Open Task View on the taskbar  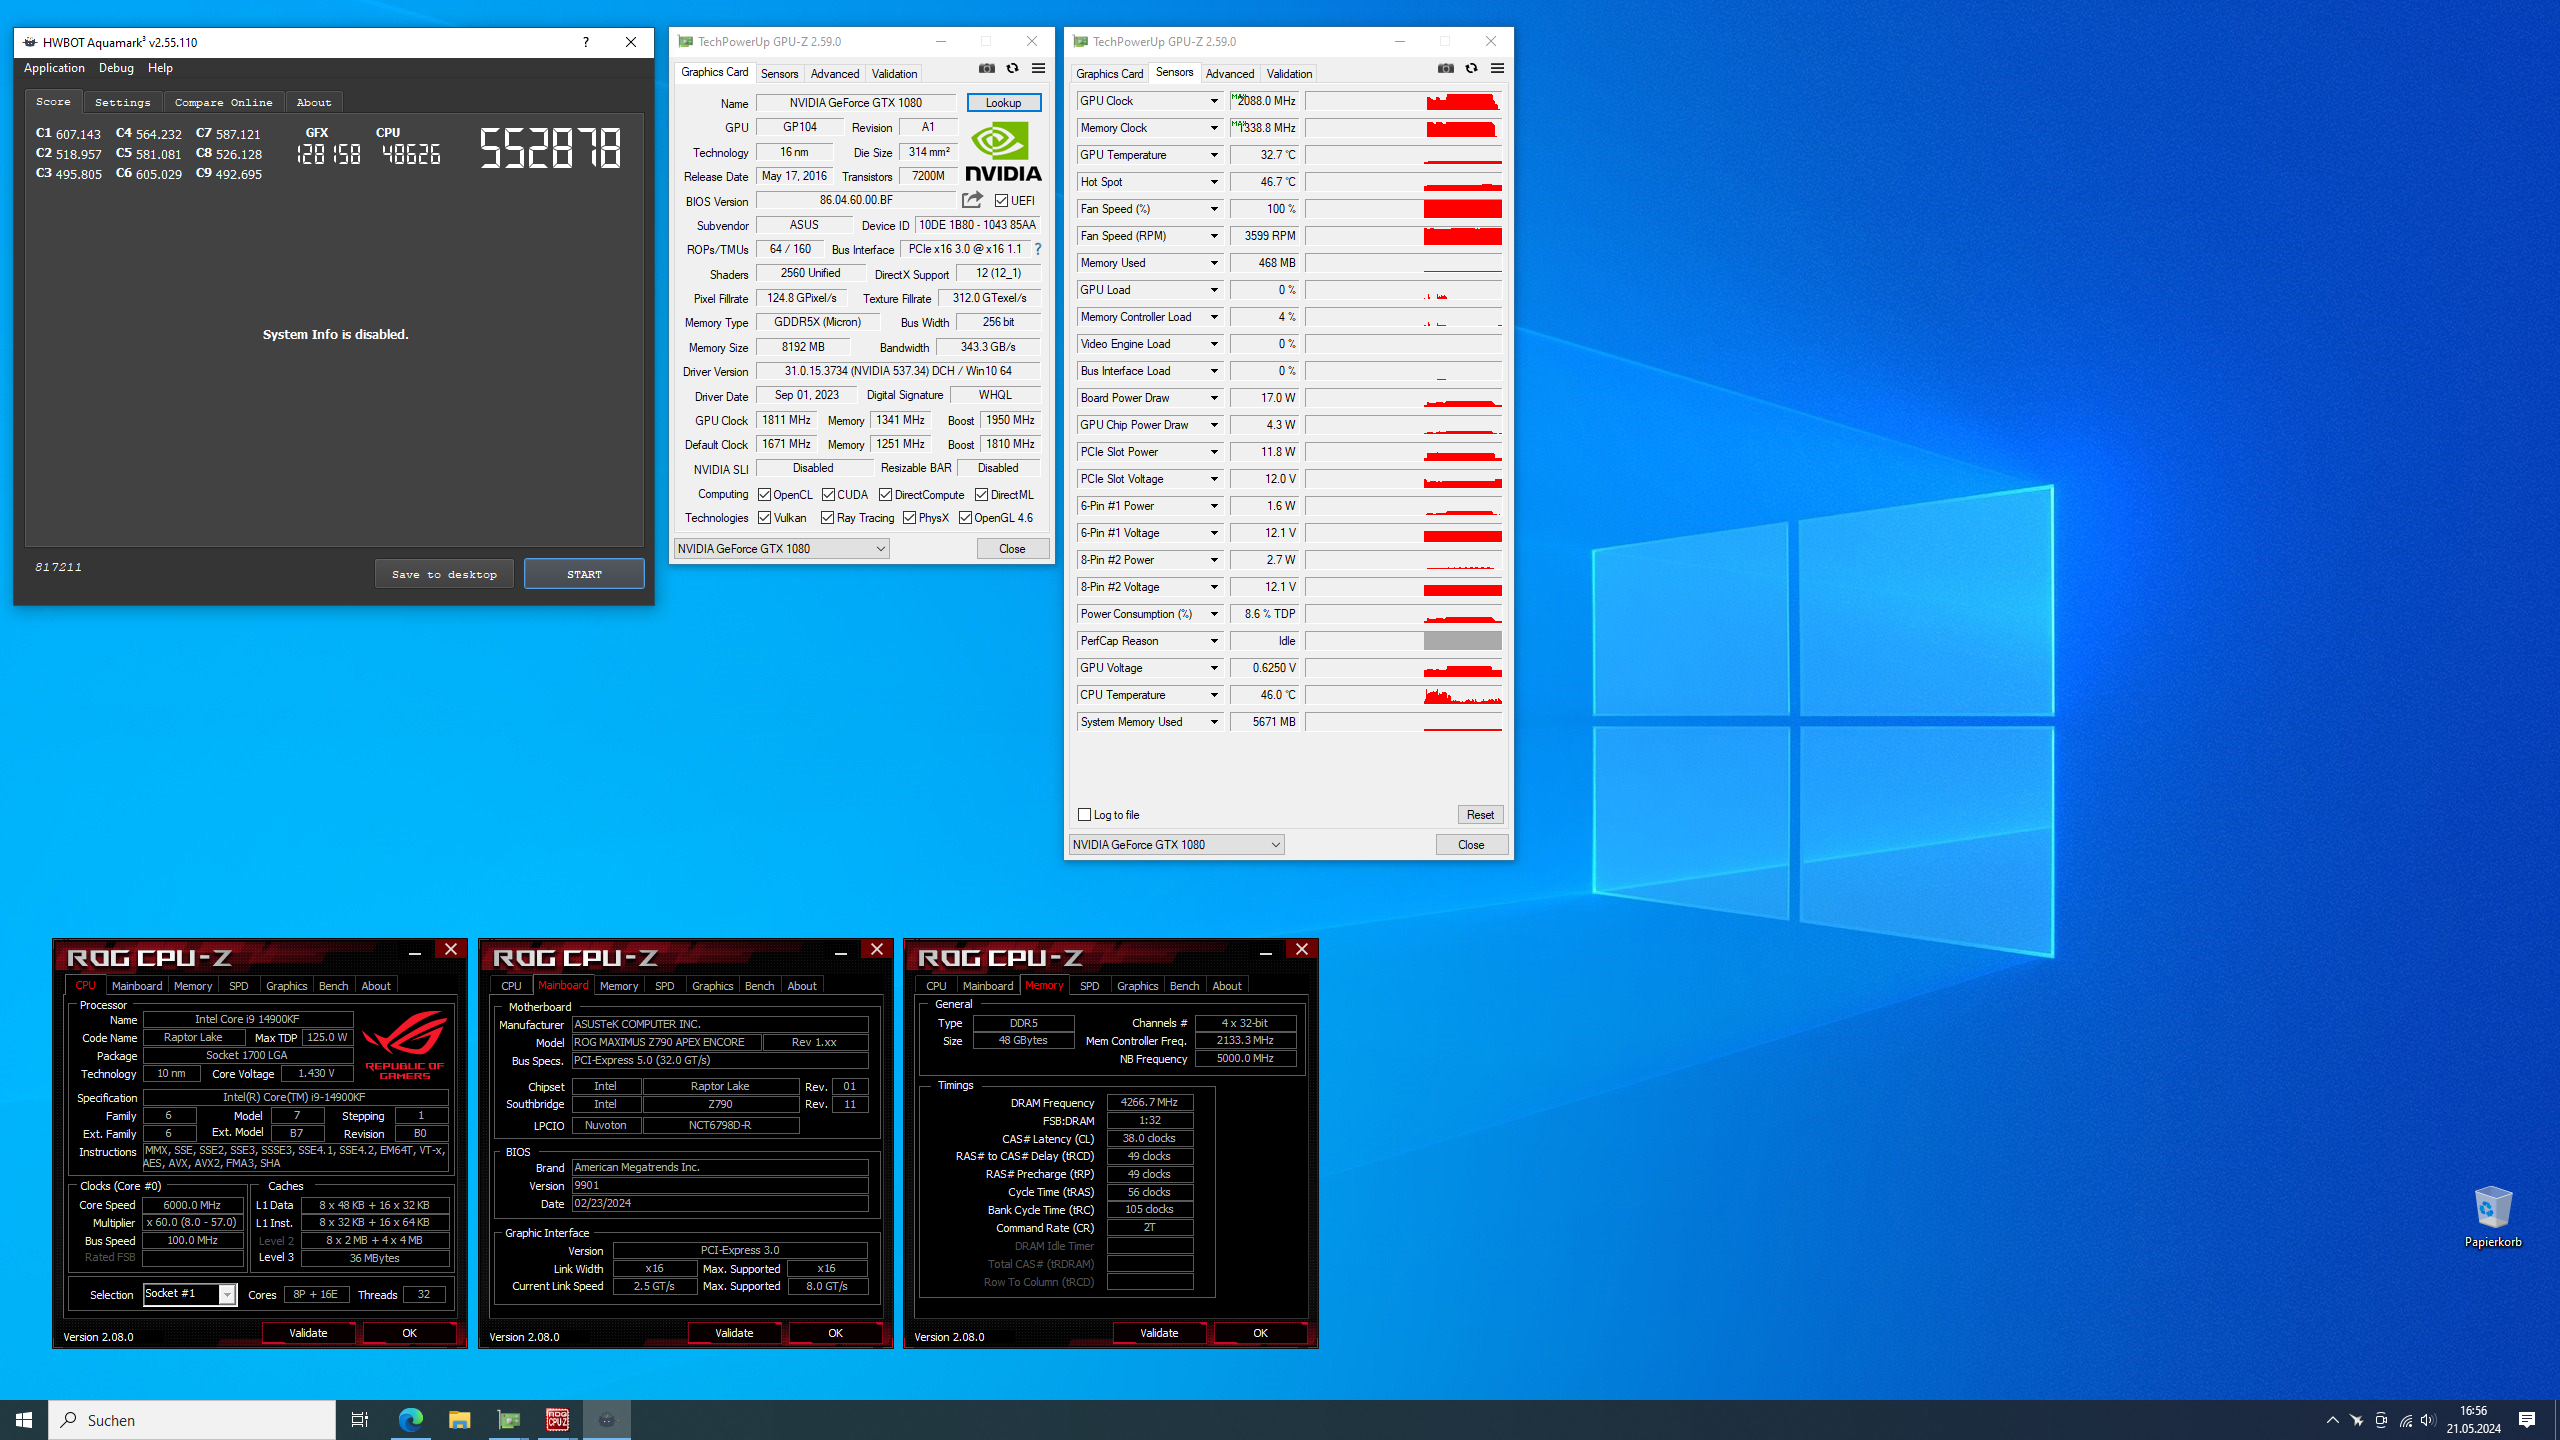[x=360, y=1420]
